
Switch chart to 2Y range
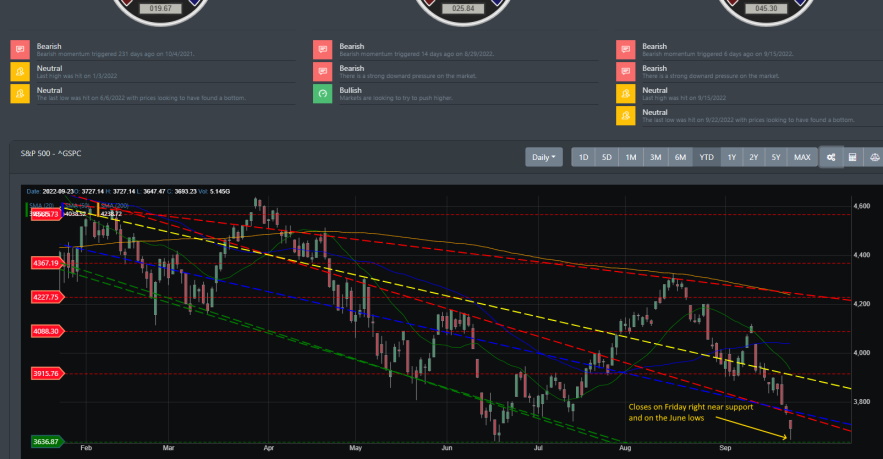pyautogui.click(x=753, y=157)
